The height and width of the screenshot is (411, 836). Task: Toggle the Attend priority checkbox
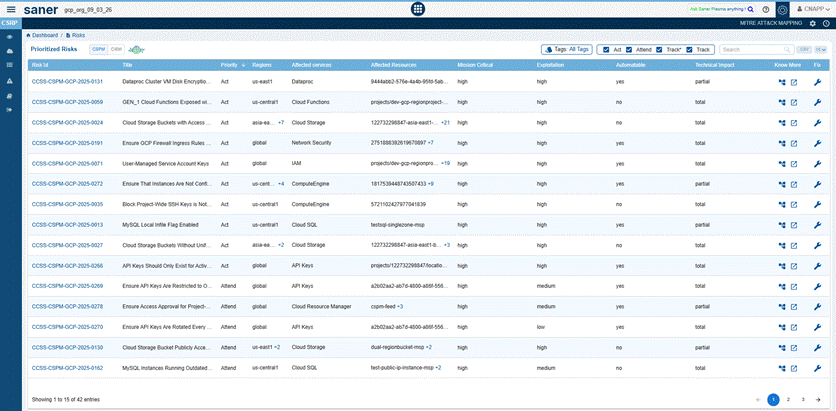click(x=629, y=49)
